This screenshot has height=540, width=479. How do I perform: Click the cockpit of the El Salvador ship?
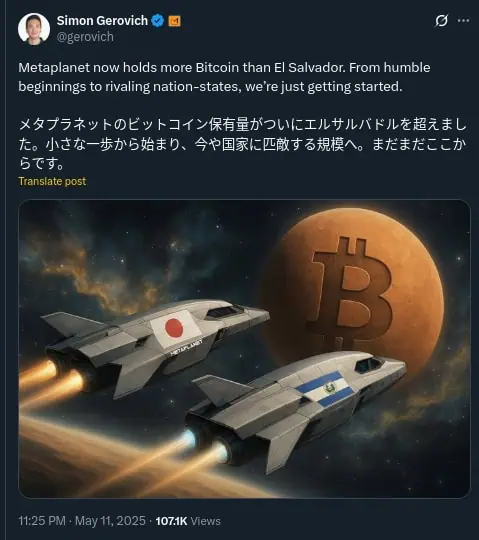tap(368, 365)
